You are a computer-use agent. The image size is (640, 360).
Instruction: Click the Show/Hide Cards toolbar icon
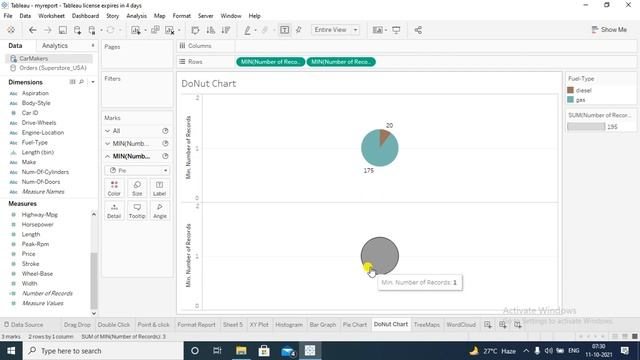378,30
